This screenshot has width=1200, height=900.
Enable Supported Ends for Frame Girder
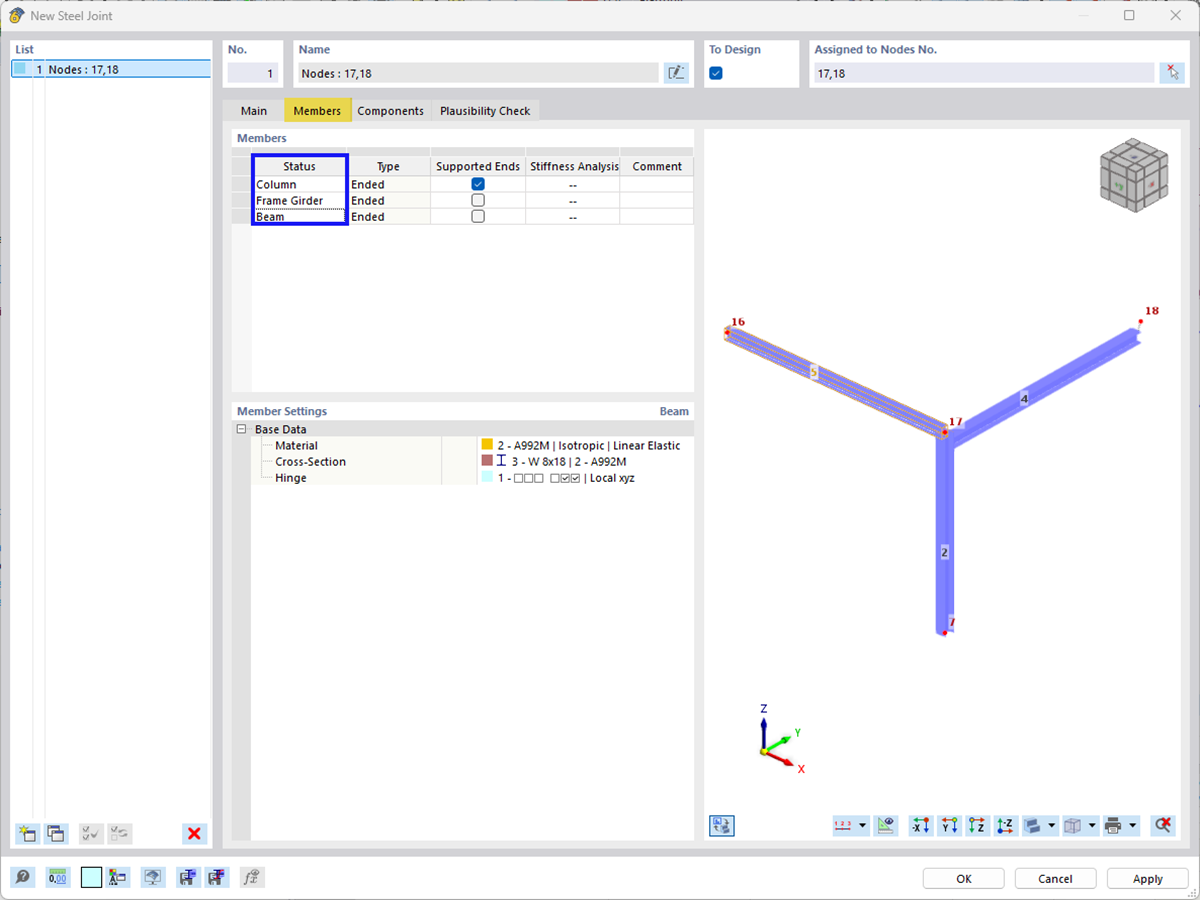coord(478,200)
